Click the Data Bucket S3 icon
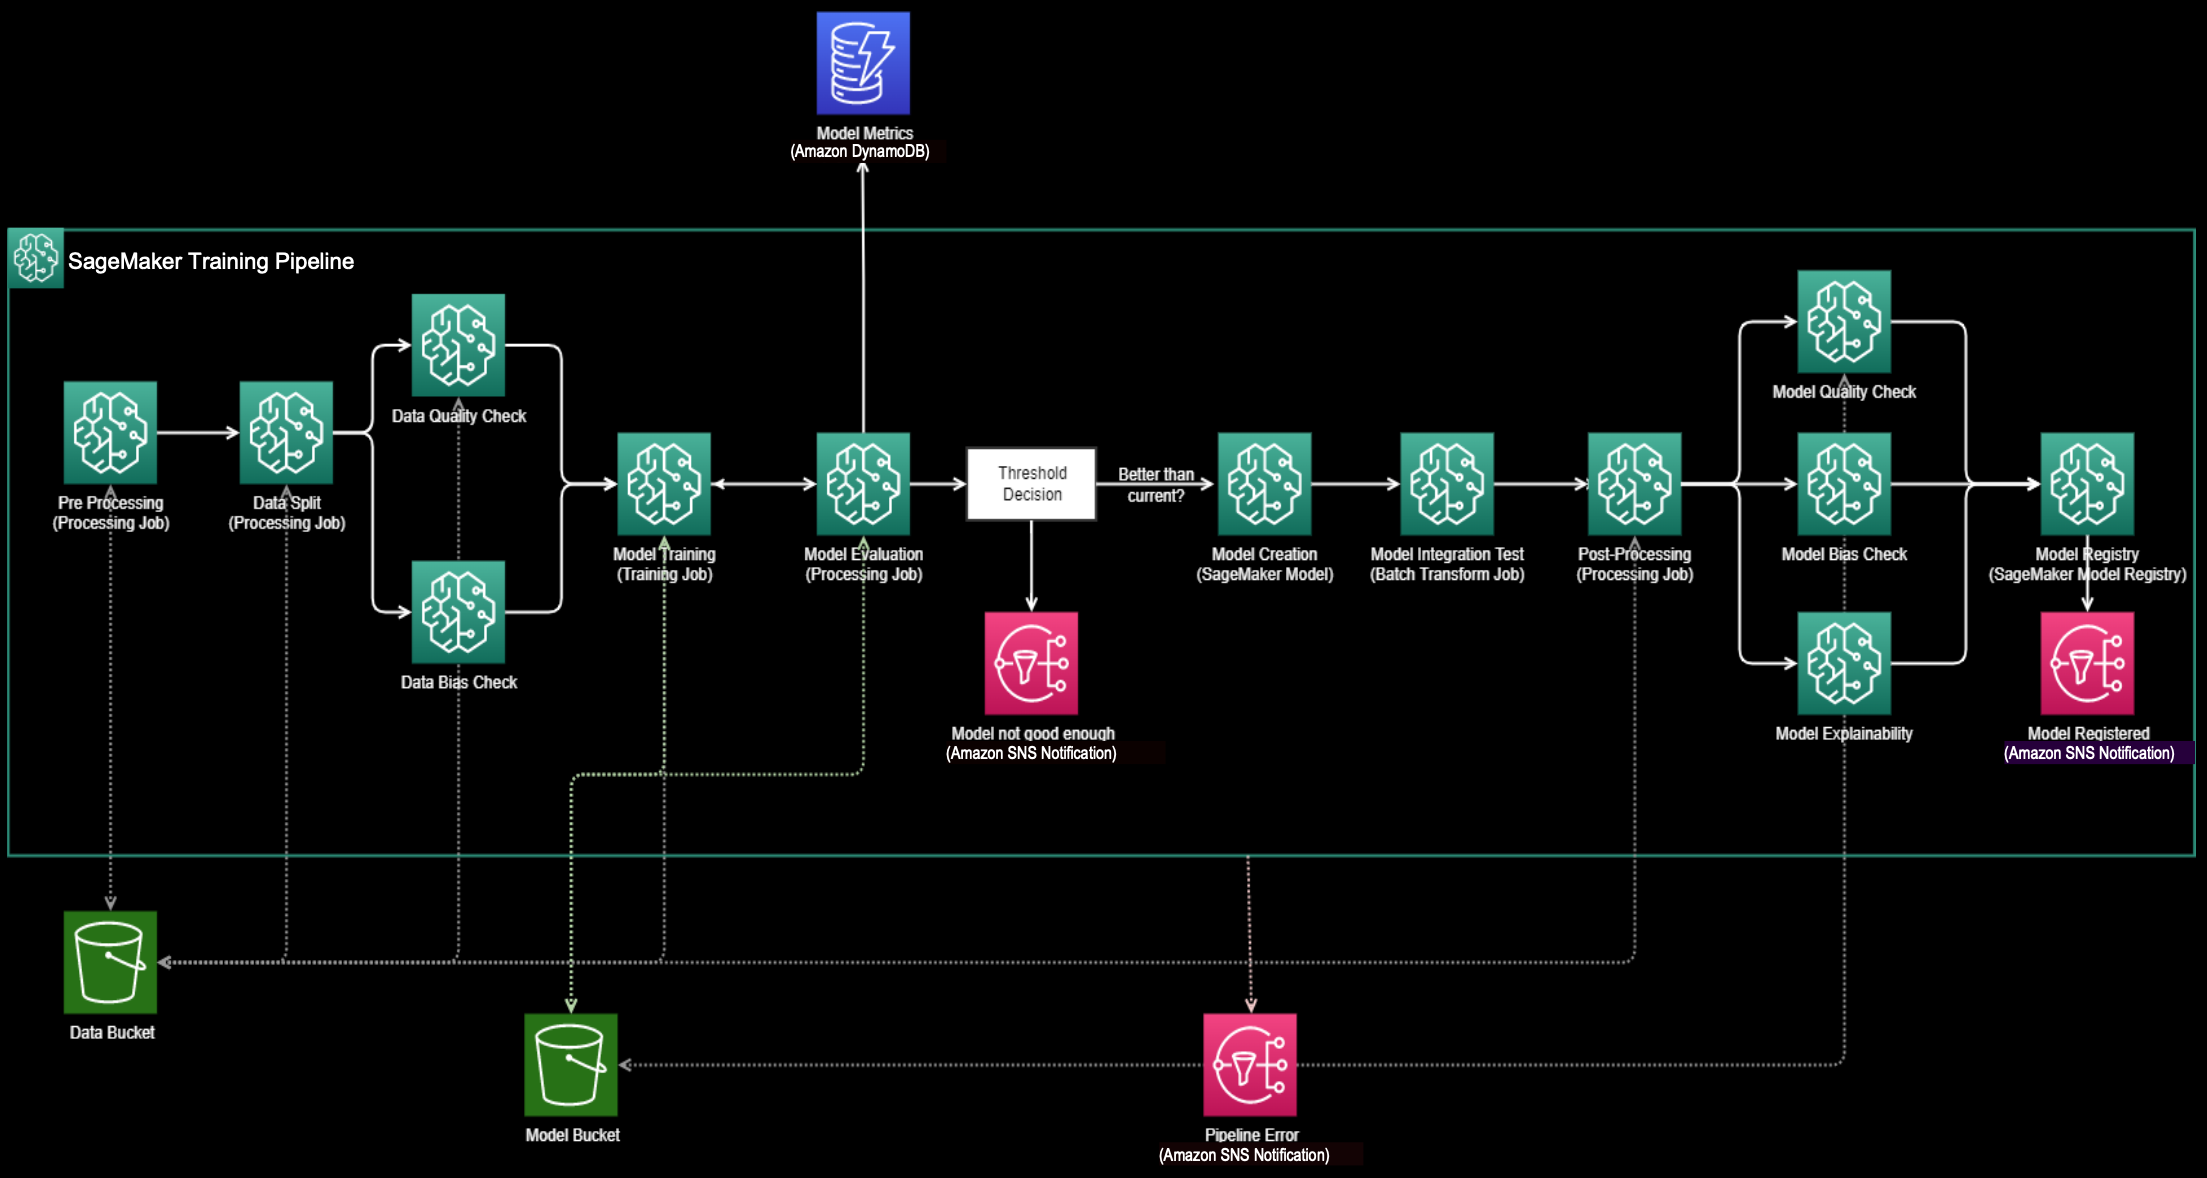 [x=110, y=962]
